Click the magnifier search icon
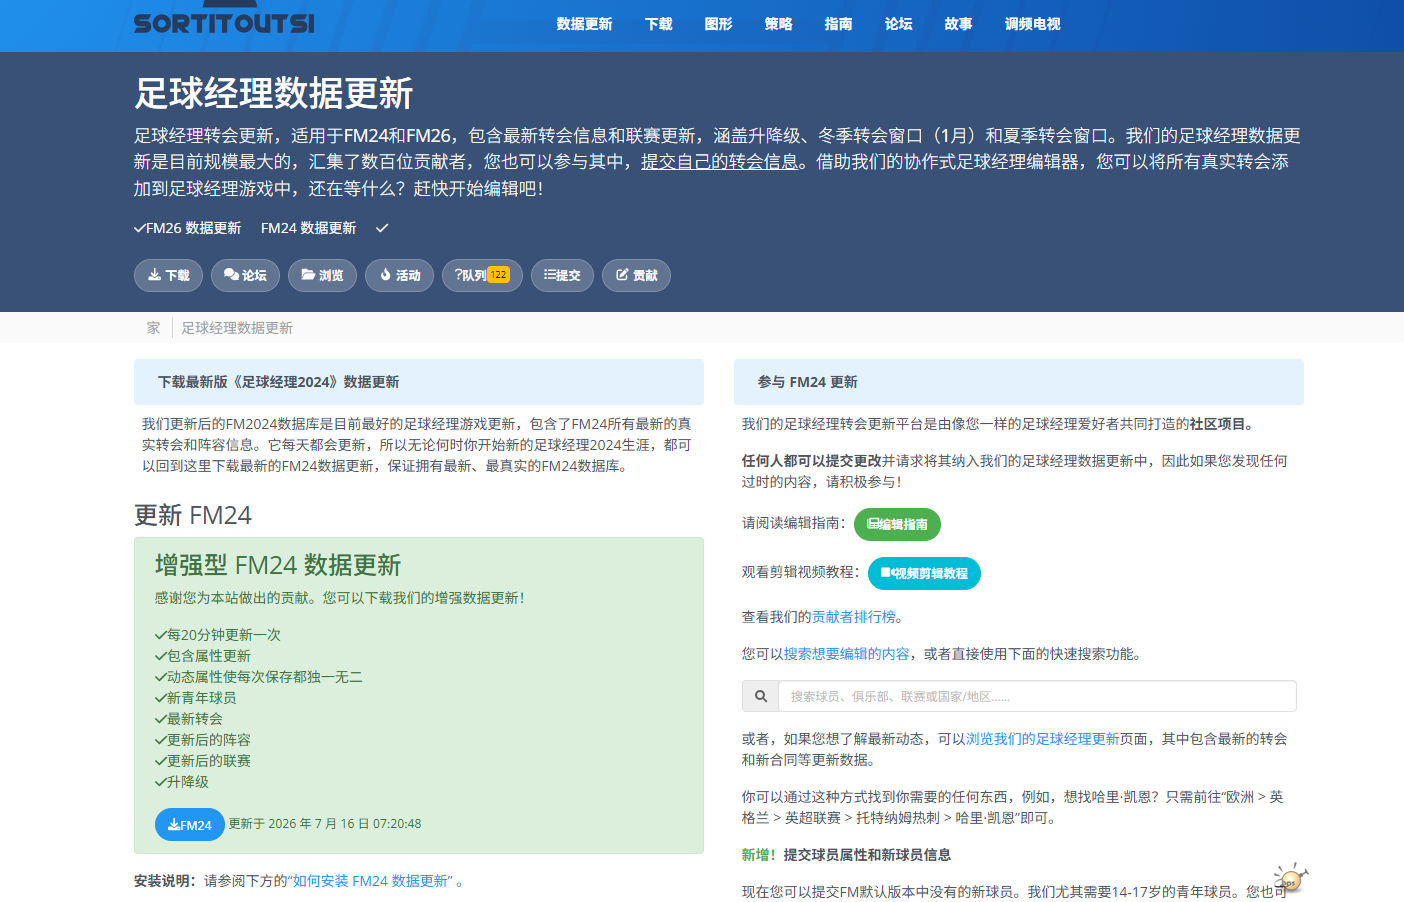Image resolution: width=1404 pixels, height=902 pixels. (x=761, y=696)
